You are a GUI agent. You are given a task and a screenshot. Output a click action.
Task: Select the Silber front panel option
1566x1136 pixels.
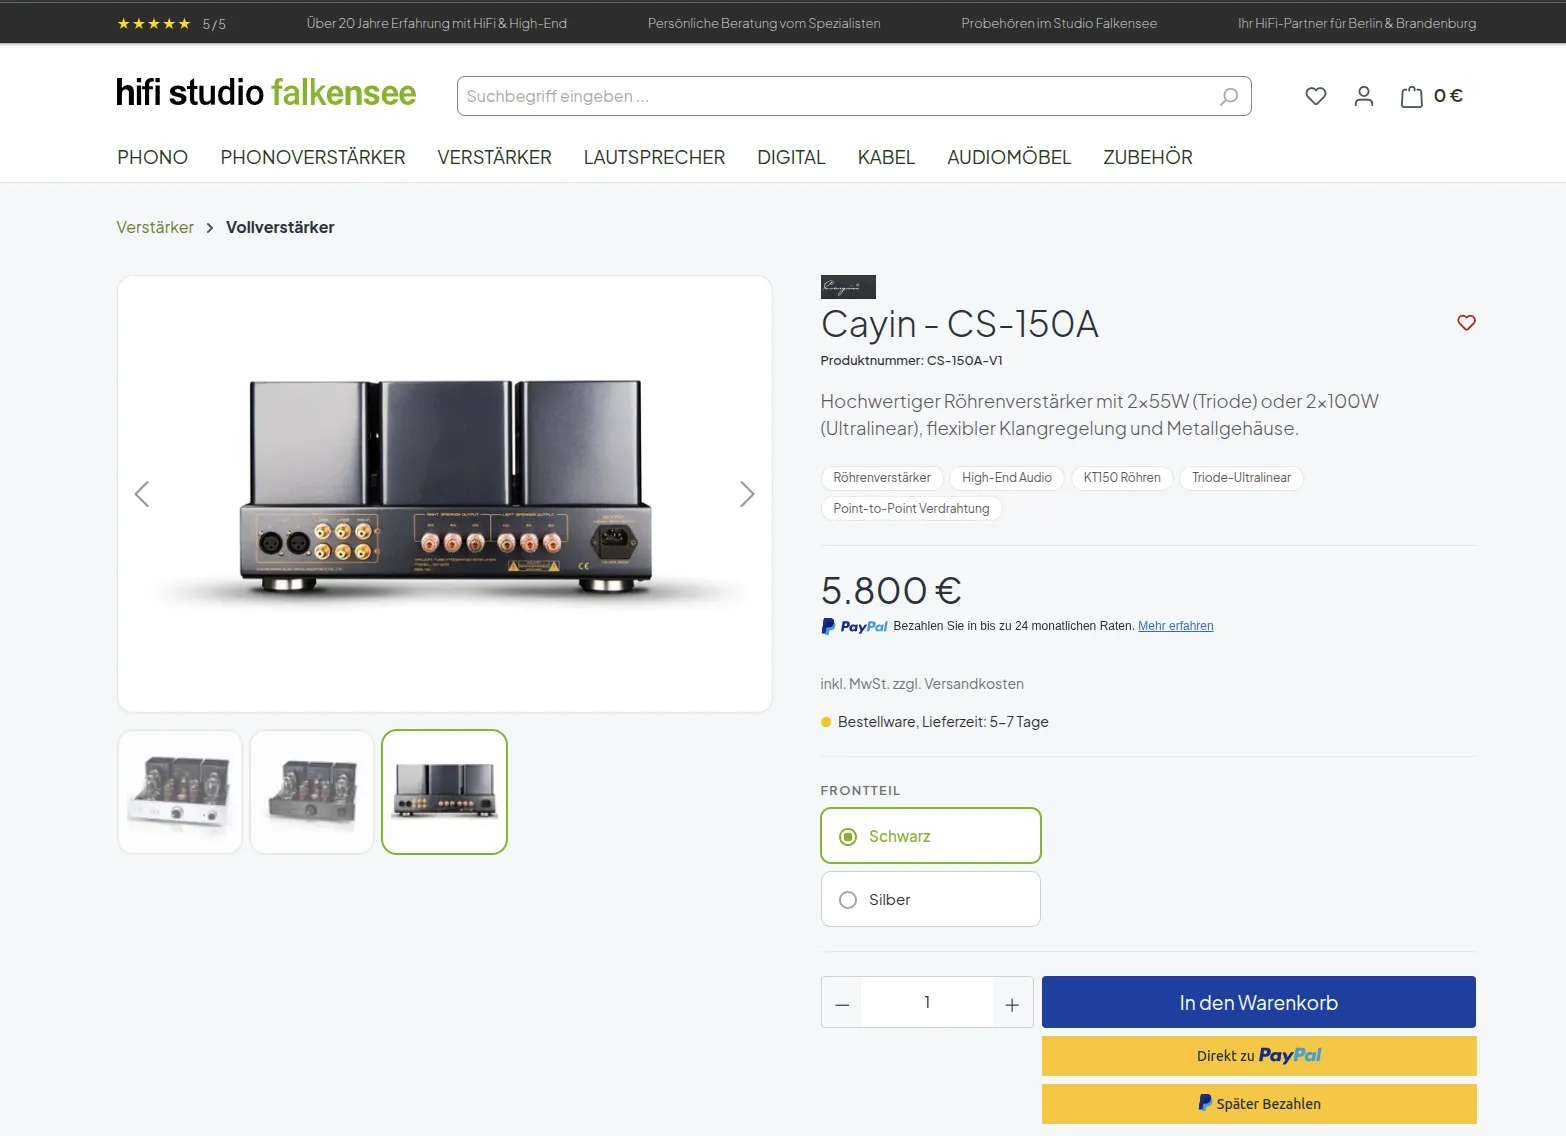(x=931, y=899)
